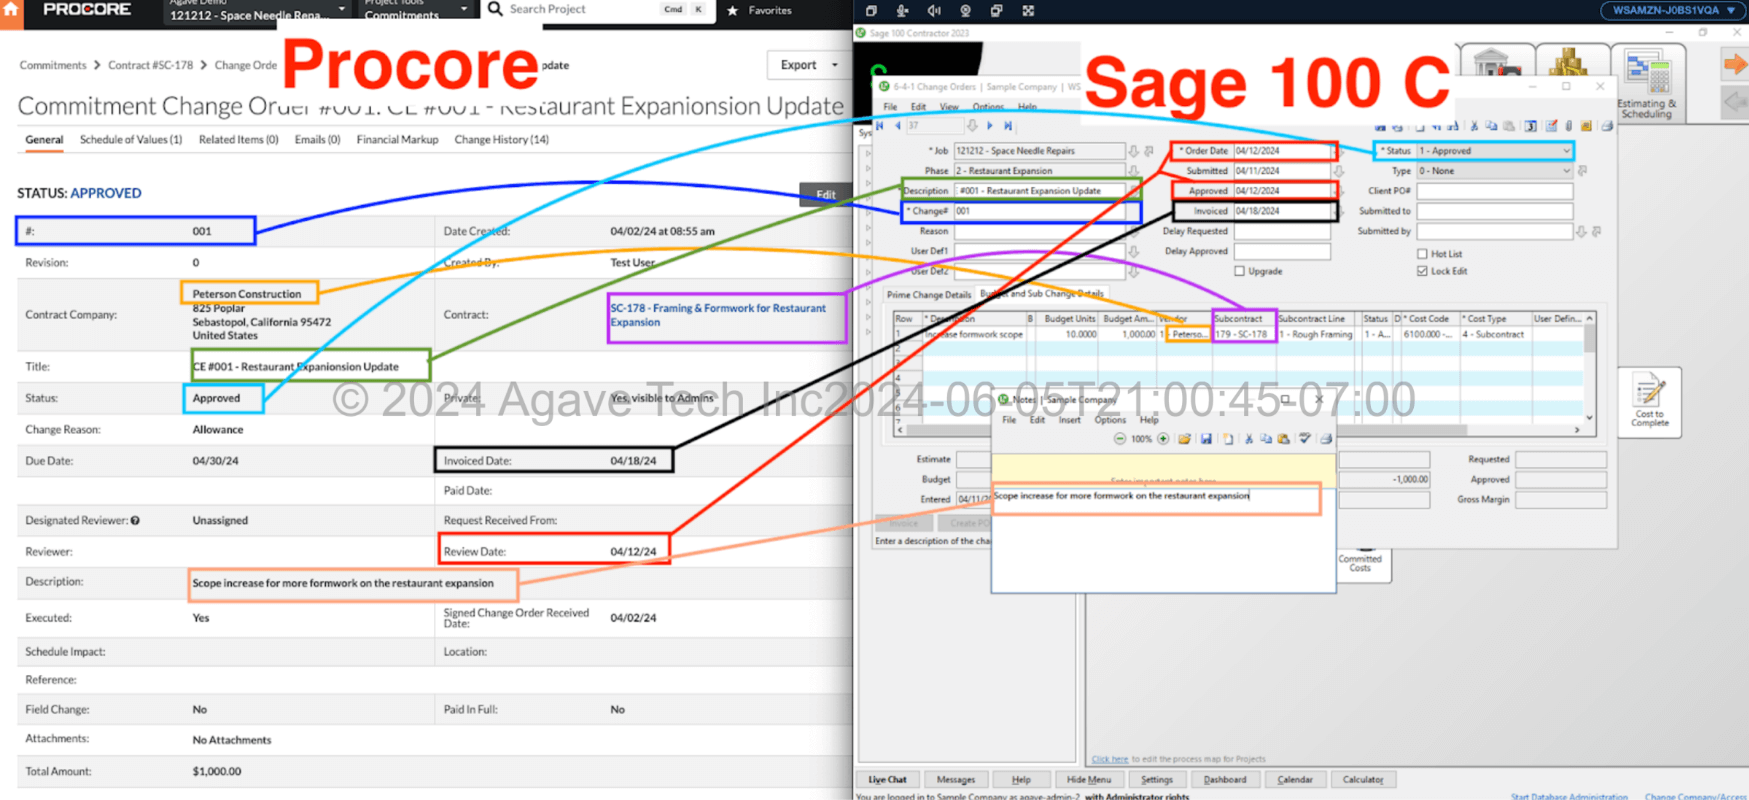
Task: Click the Favorites star icon in Procore
Action: click(x=733, y=10)
